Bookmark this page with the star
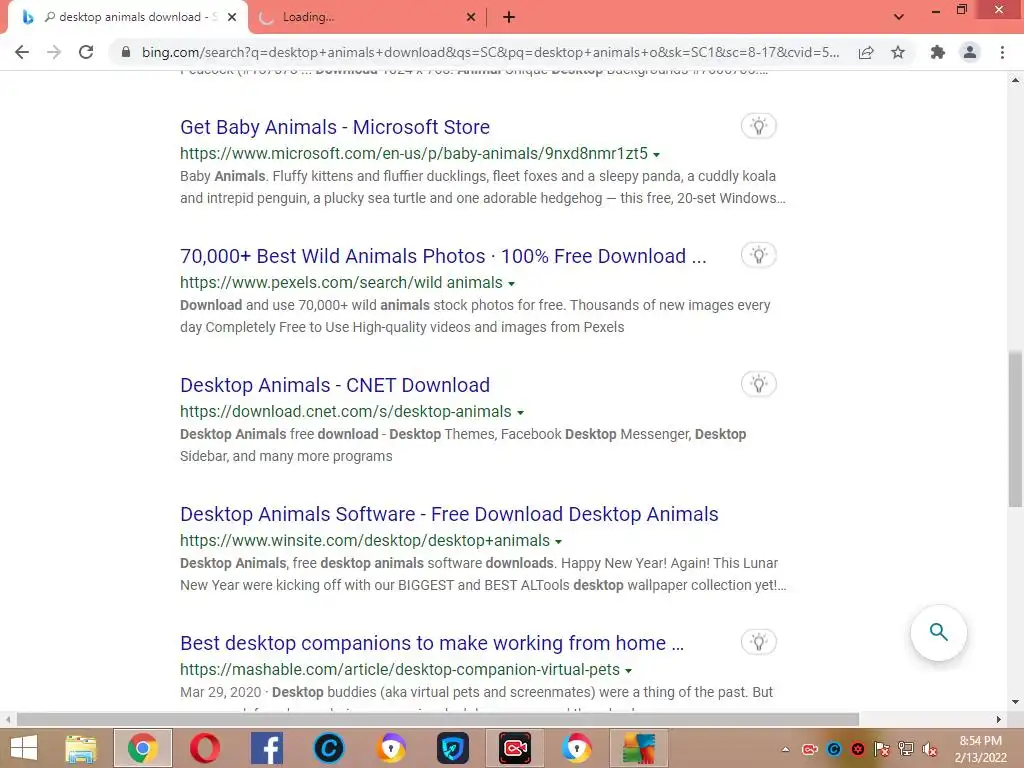 click(898, 52)
